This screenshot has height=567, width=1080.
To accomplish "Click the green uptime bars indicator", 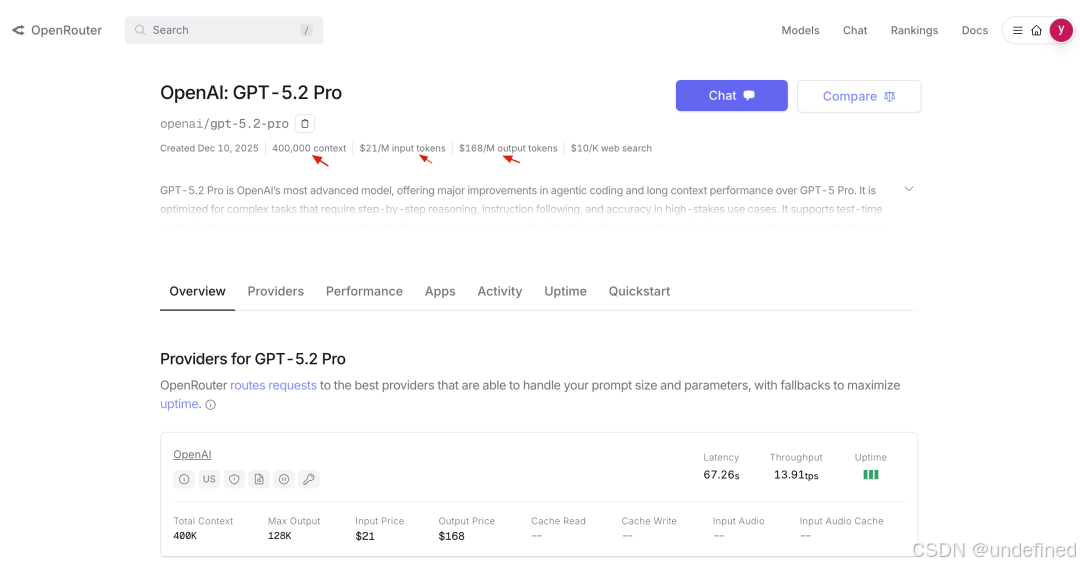I will (x=871, y=475).
